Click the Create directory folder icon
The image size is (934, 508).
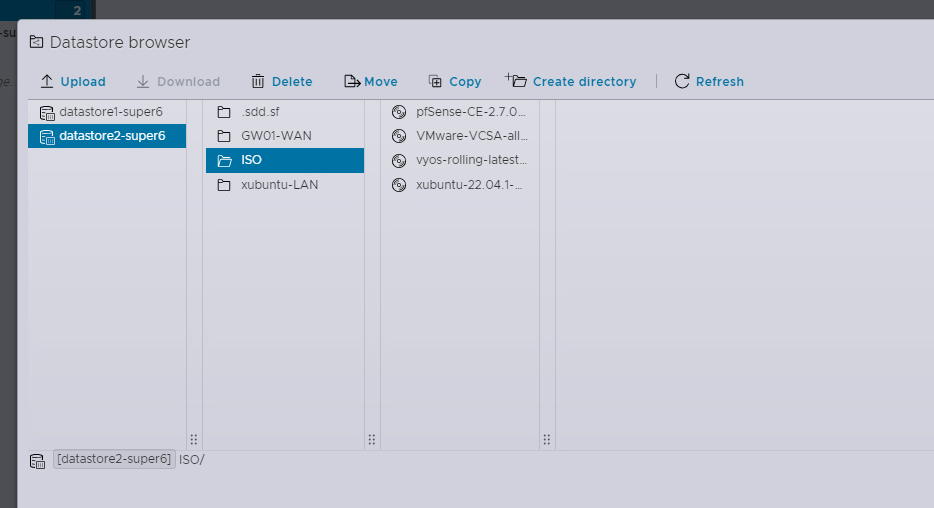(x=516, y=81)
